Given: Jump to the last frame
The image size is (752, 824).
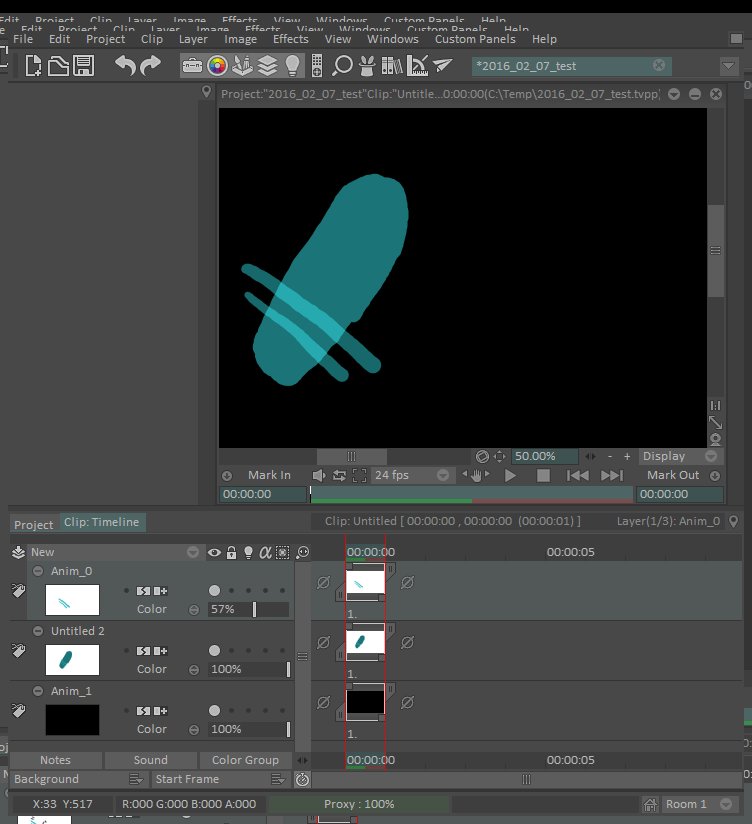Looking at the screenshot, I should 612,476.
